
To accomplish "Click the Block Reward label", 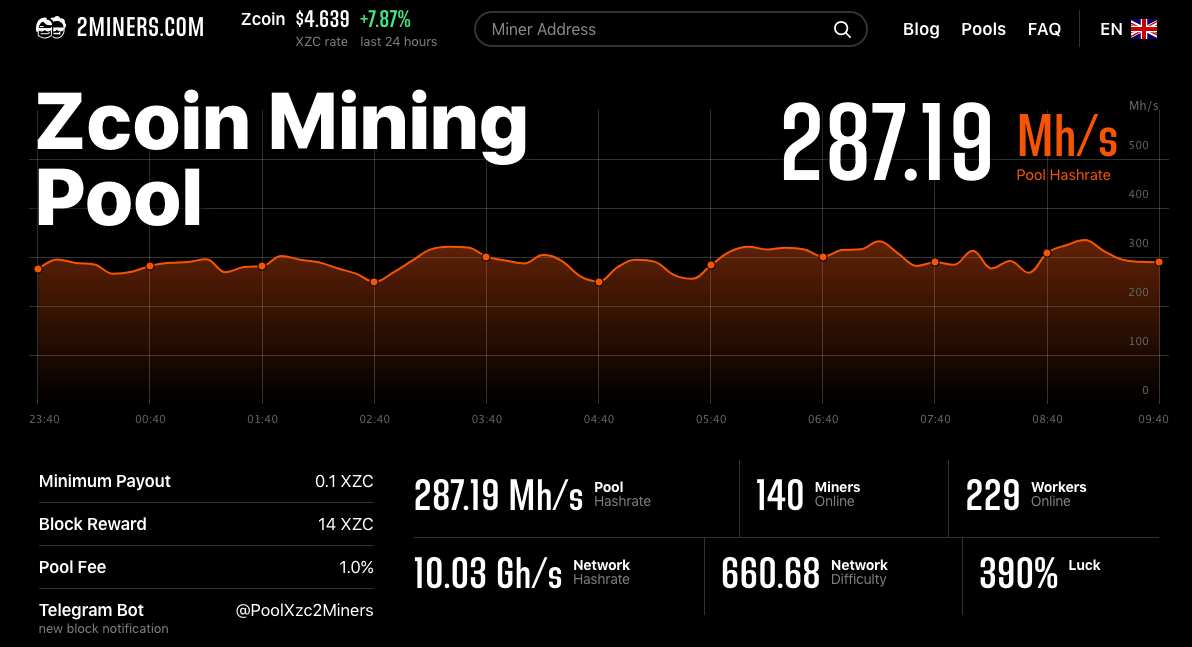I will (x=93, y=524).
